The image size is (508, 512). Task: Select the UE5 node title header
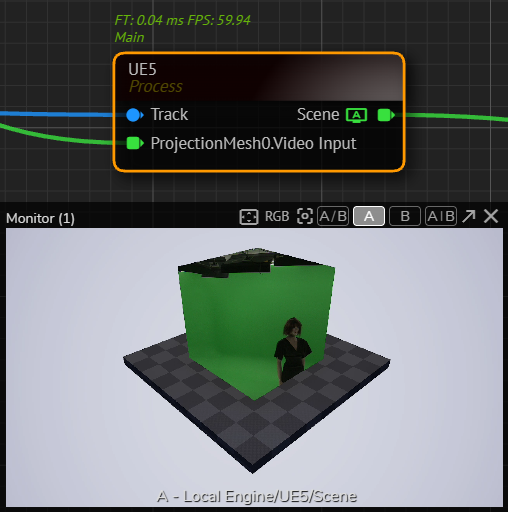(x=259, y=77)
